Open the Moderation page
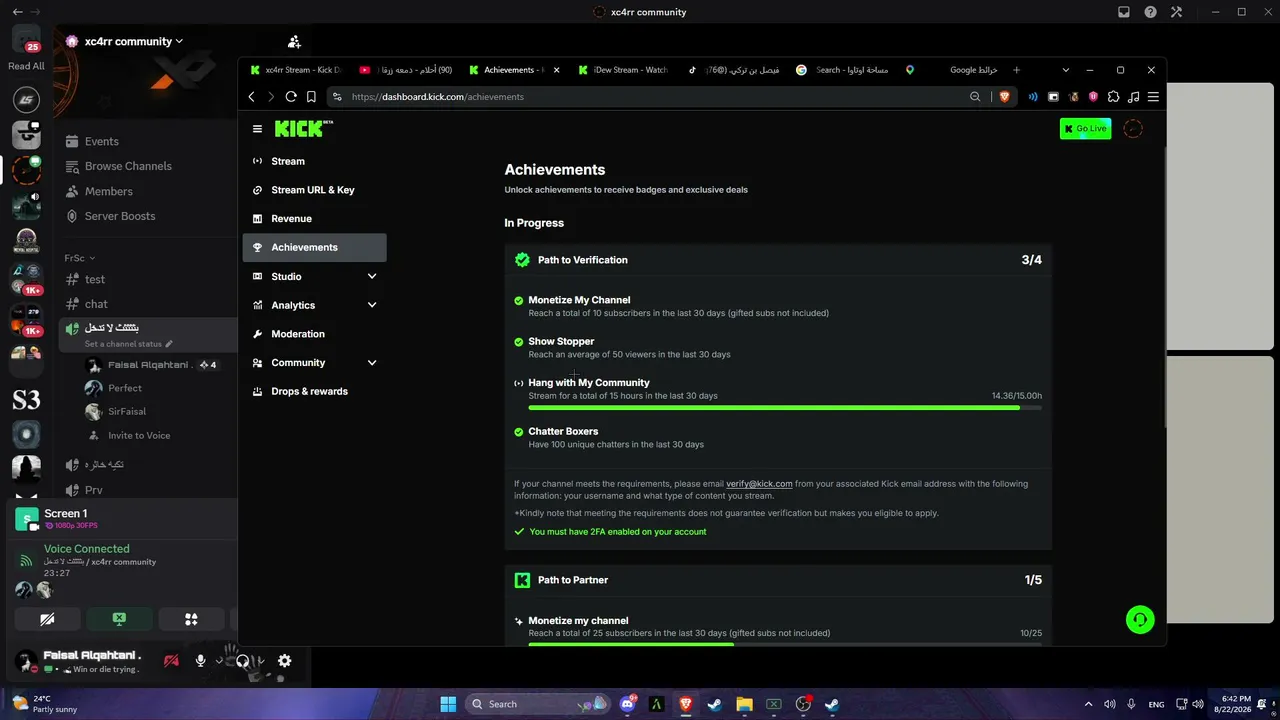1280x720 pixels. pos(314,334)
